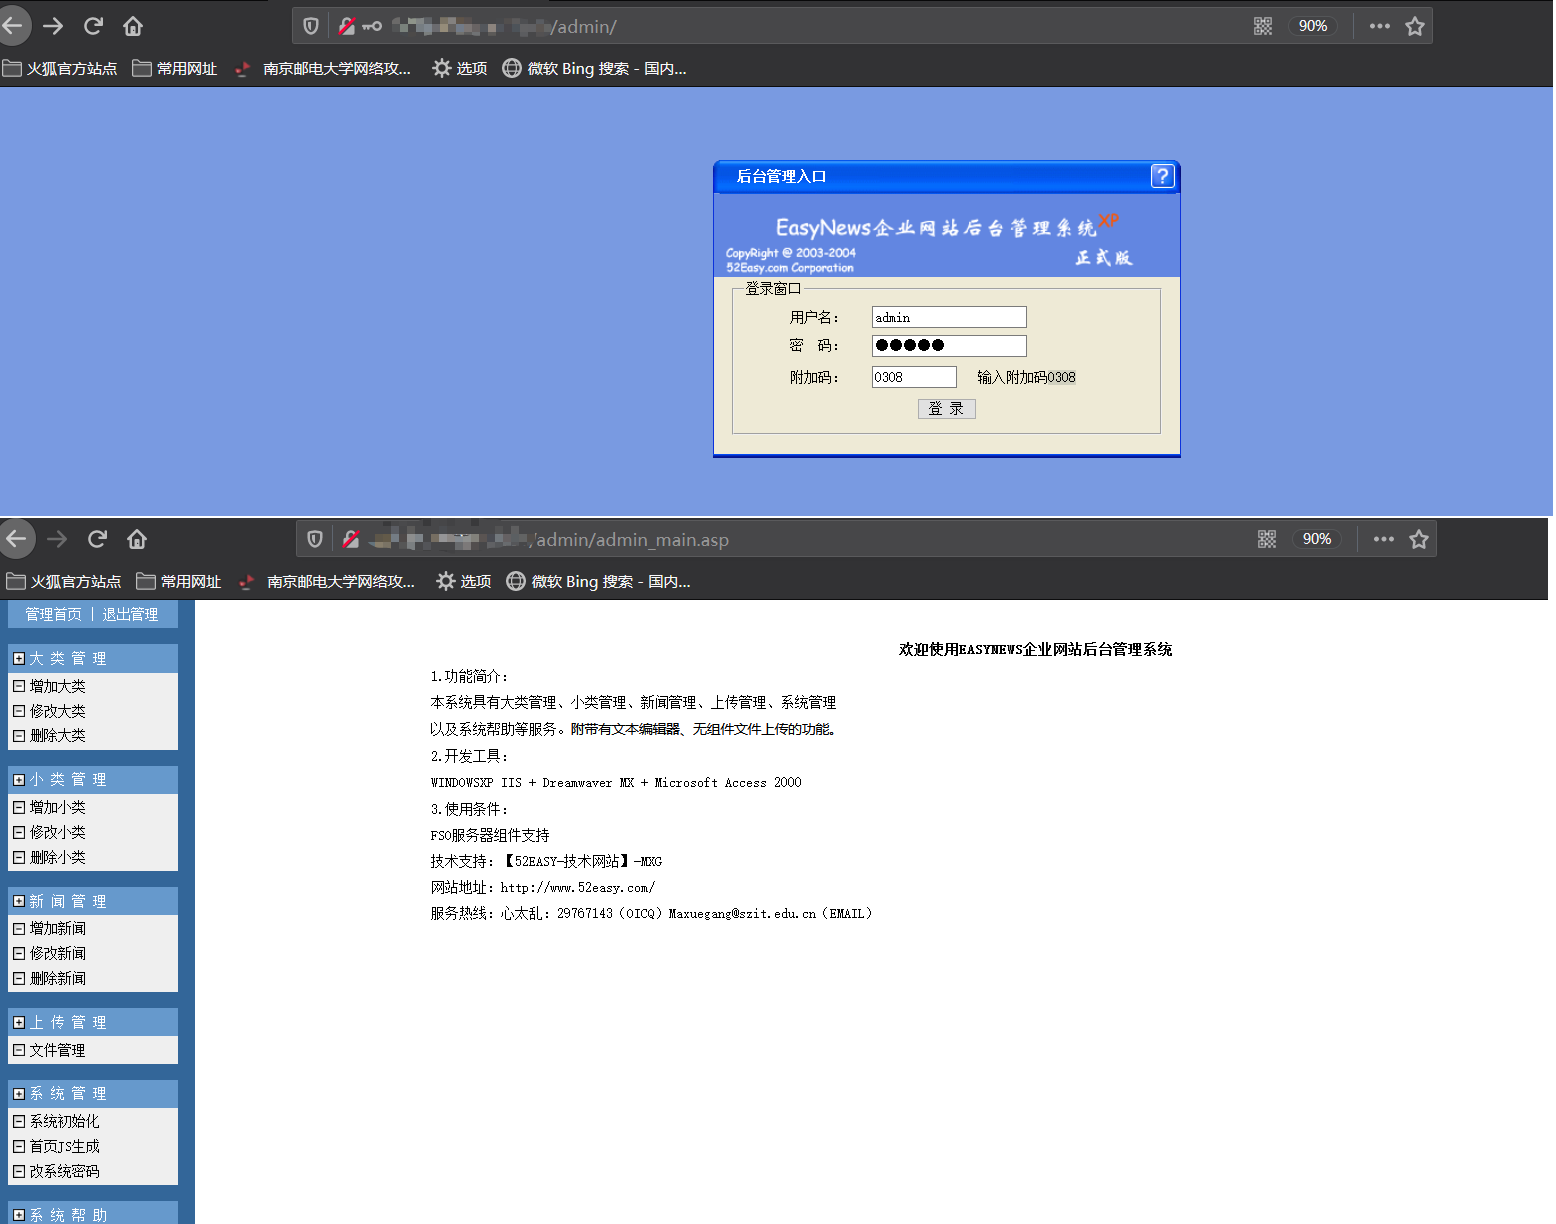Image resolution: width=1556 pixels, height=1224 pixels.
Task: Open 改系统密码
Action: (65, 1171)
